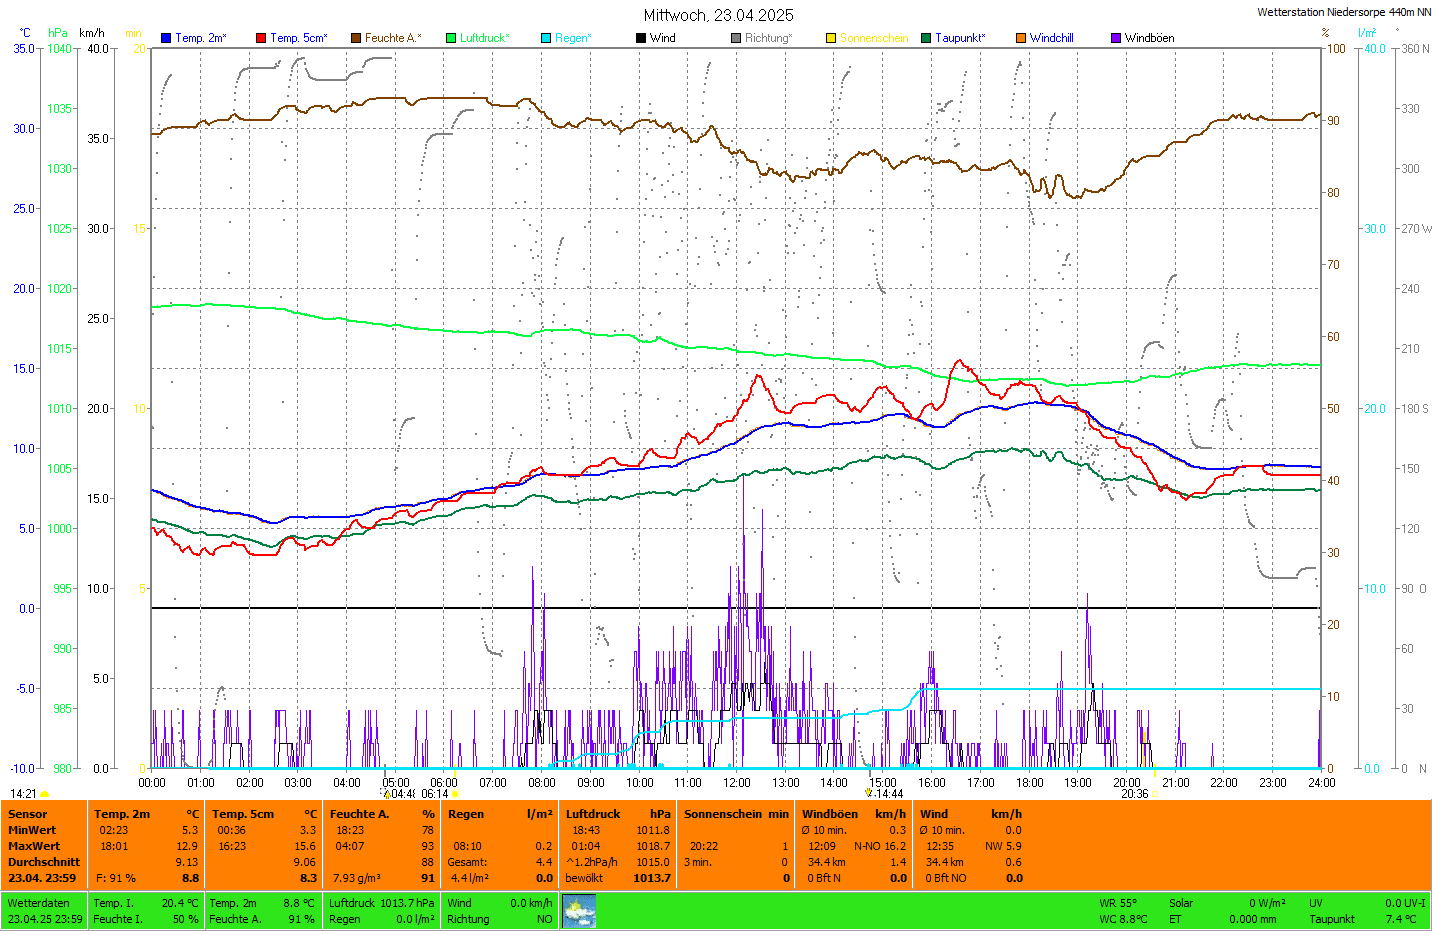Toggle the Richtung series via its legend label
Image resolution: width=1432 pixels, height=931 pixels.
click(767, 38)
